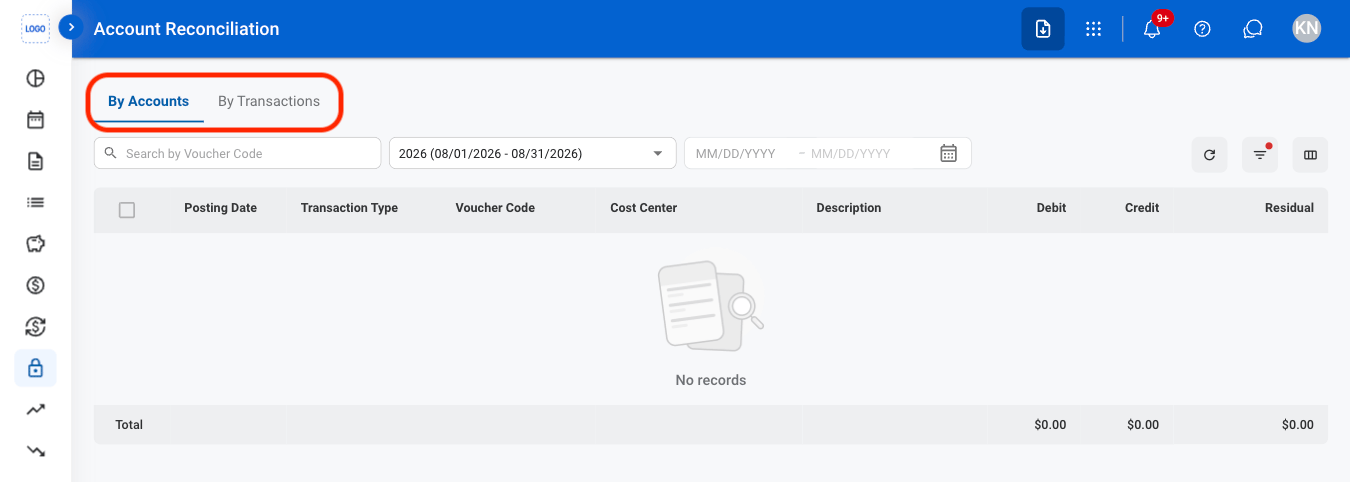
Task: Tick the select-all checkbox in table header
Action: pyautogui.click(x=127, y=209)
